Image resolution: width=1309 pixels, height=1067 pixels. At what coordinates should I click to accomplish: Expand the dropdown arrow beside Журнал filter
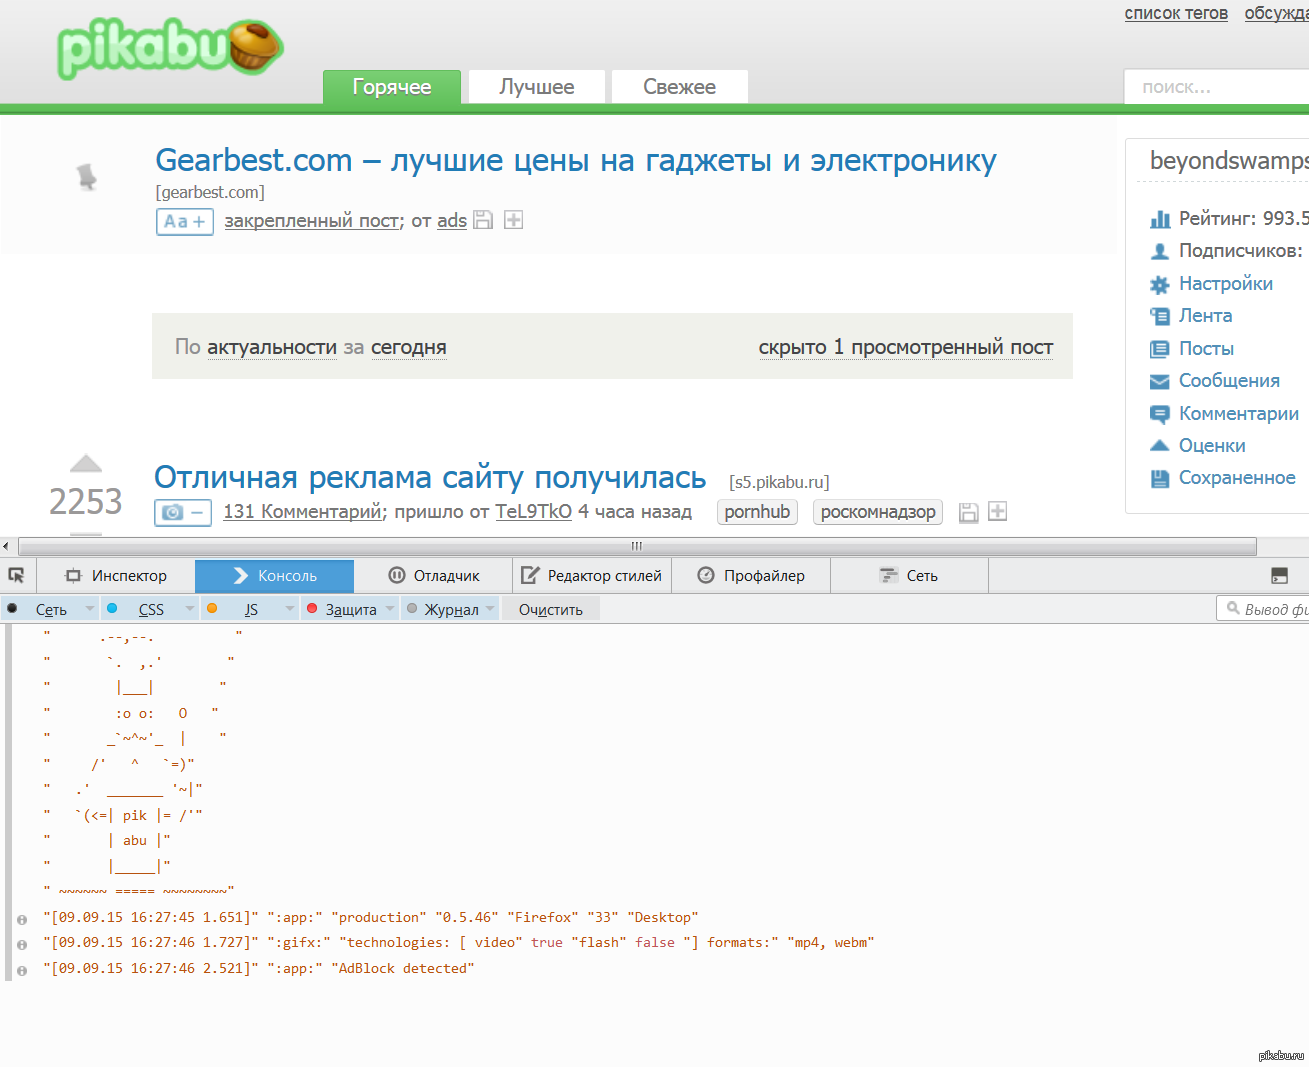[490, 609]
